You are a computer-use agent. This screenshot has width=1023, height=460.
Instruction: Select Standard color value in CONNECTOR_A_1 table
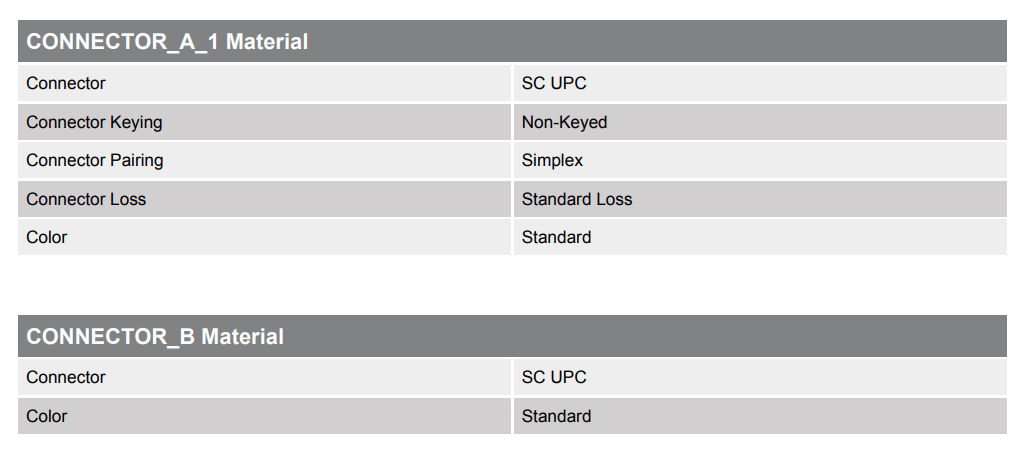[x=556, y=237]
